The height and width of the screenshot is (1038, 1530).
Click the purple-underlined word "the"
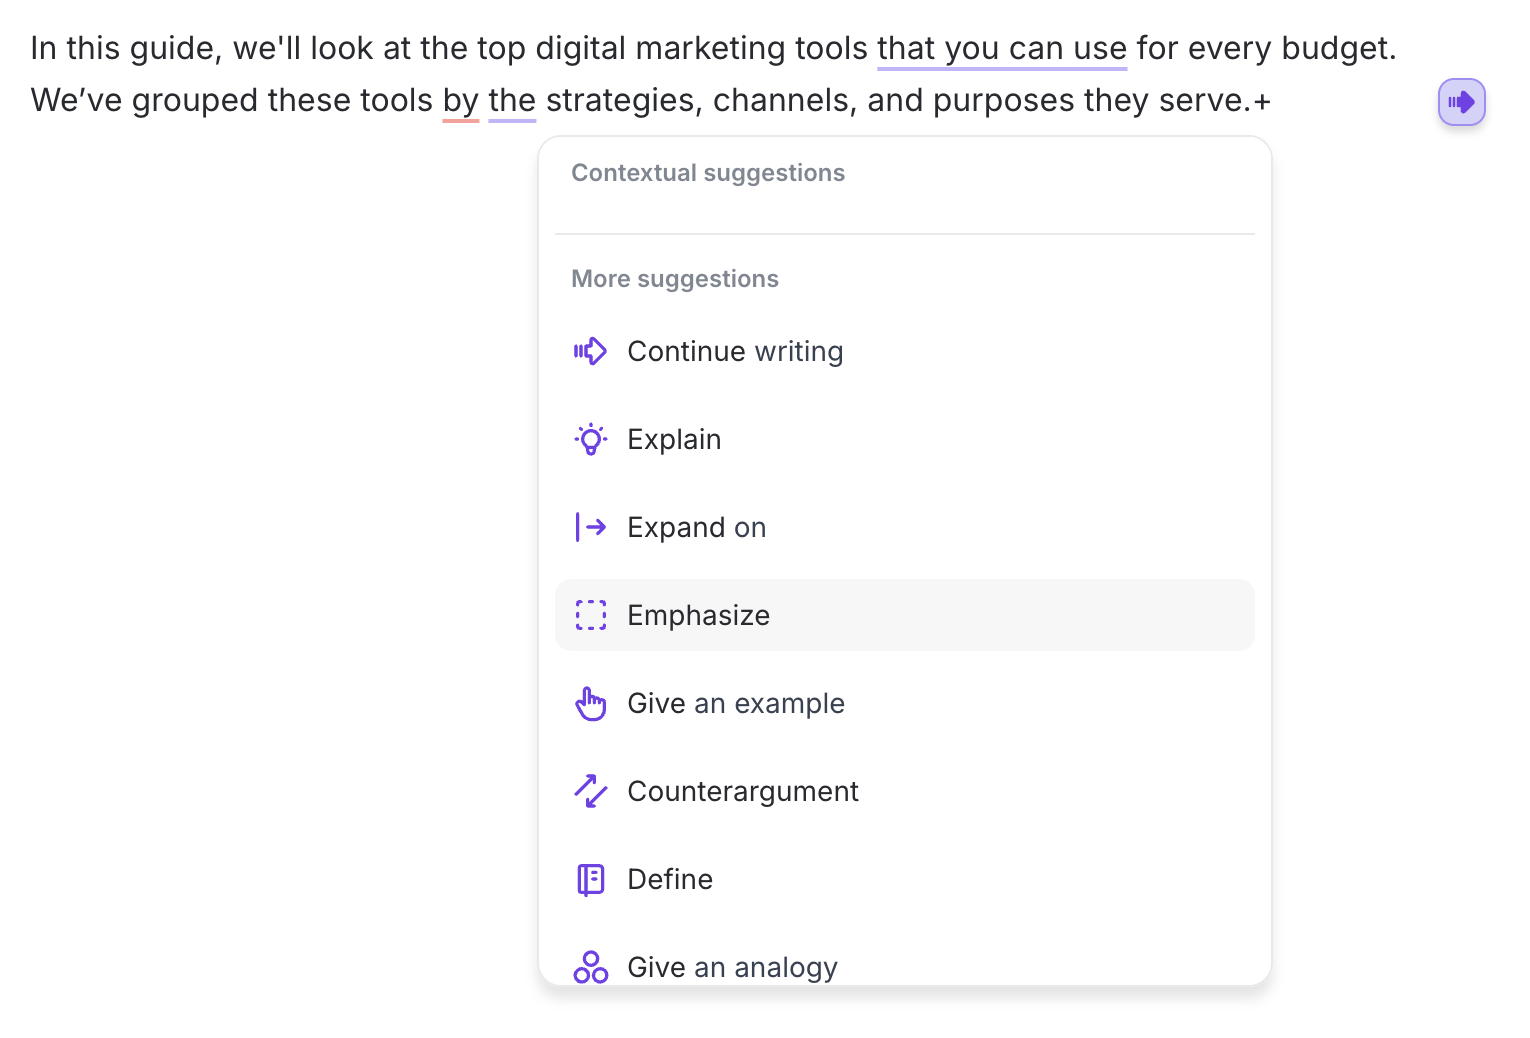click(x=512, y=100)
